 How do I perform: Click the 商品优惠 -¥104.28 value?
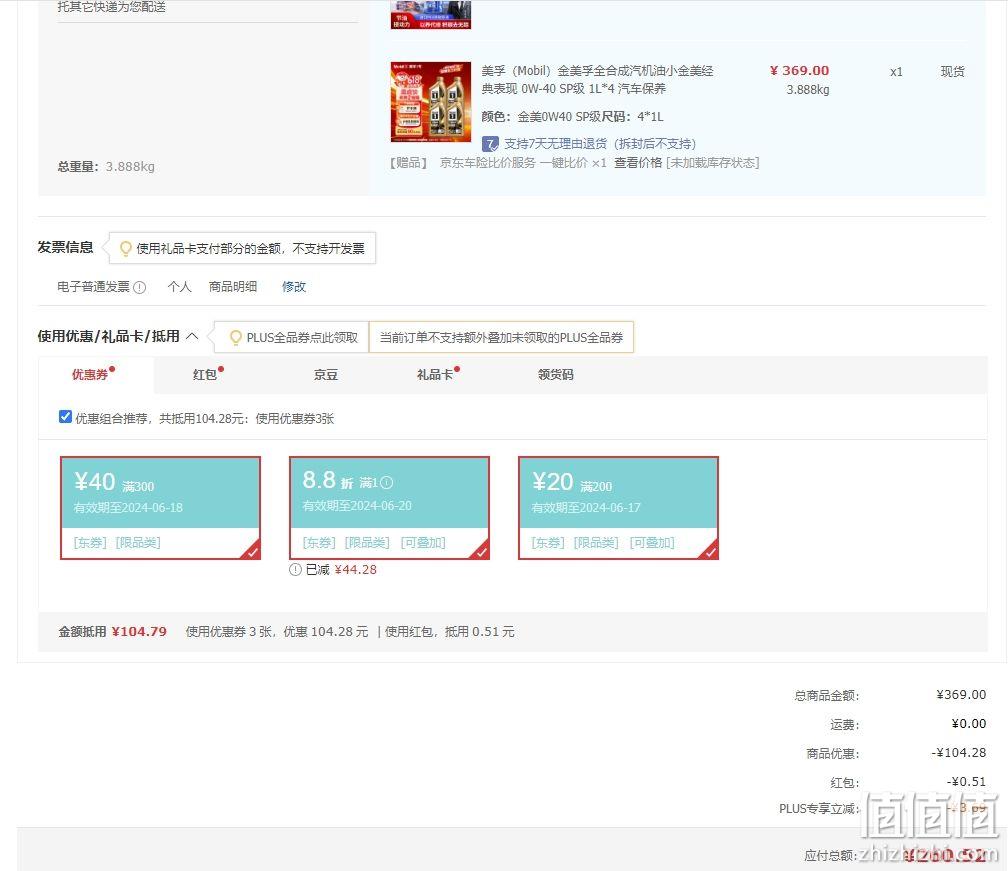point(958,753)
